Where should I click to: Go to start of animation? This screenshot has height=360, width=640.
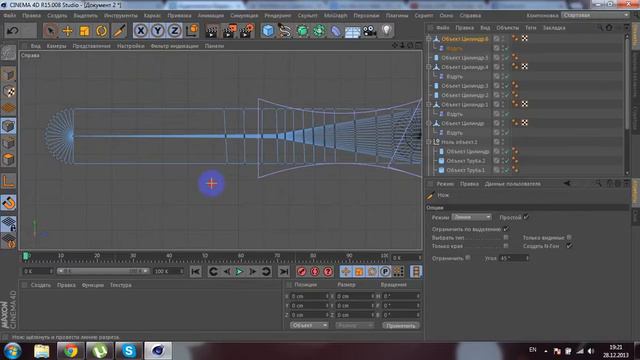tap(196, 271)
